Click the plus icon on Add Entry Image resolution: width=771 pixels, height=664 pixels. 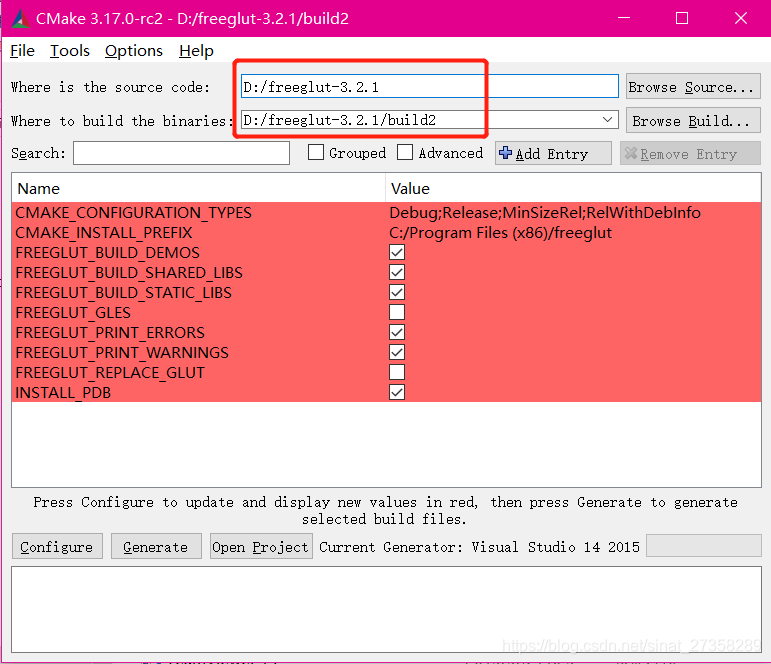point(505,153)
